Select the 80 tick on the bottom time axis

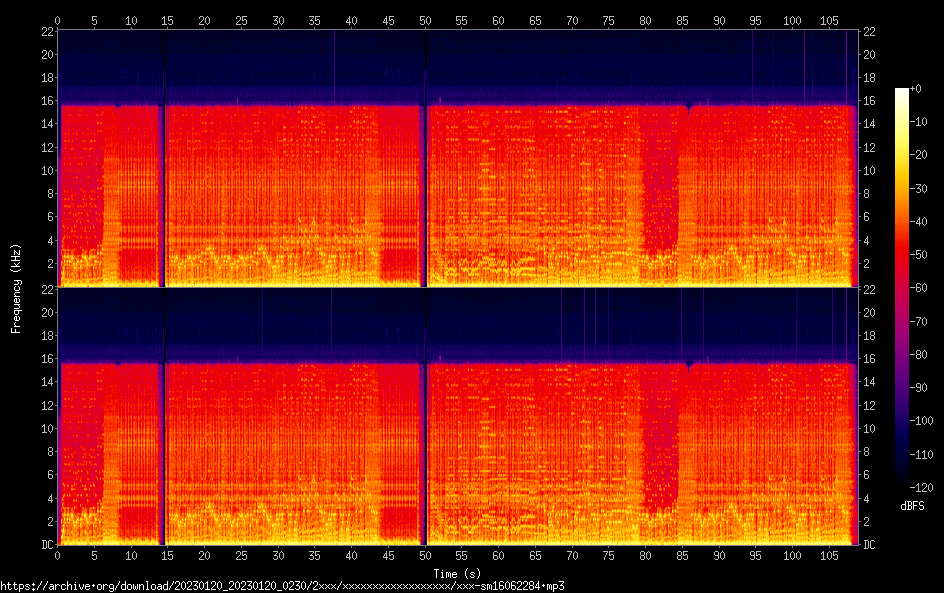645,556
